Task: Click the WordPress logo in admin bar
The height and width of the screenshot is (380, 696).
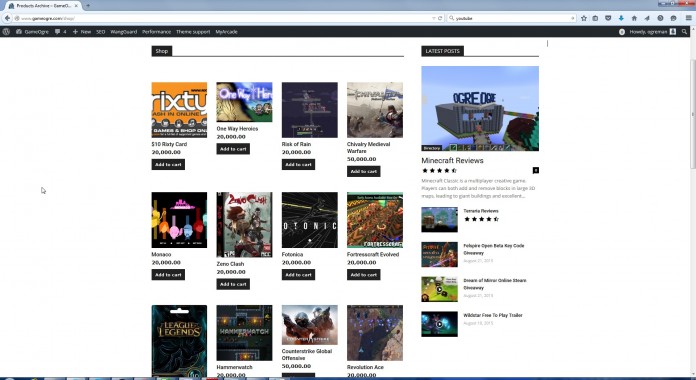Action: [x=6, y=32]
